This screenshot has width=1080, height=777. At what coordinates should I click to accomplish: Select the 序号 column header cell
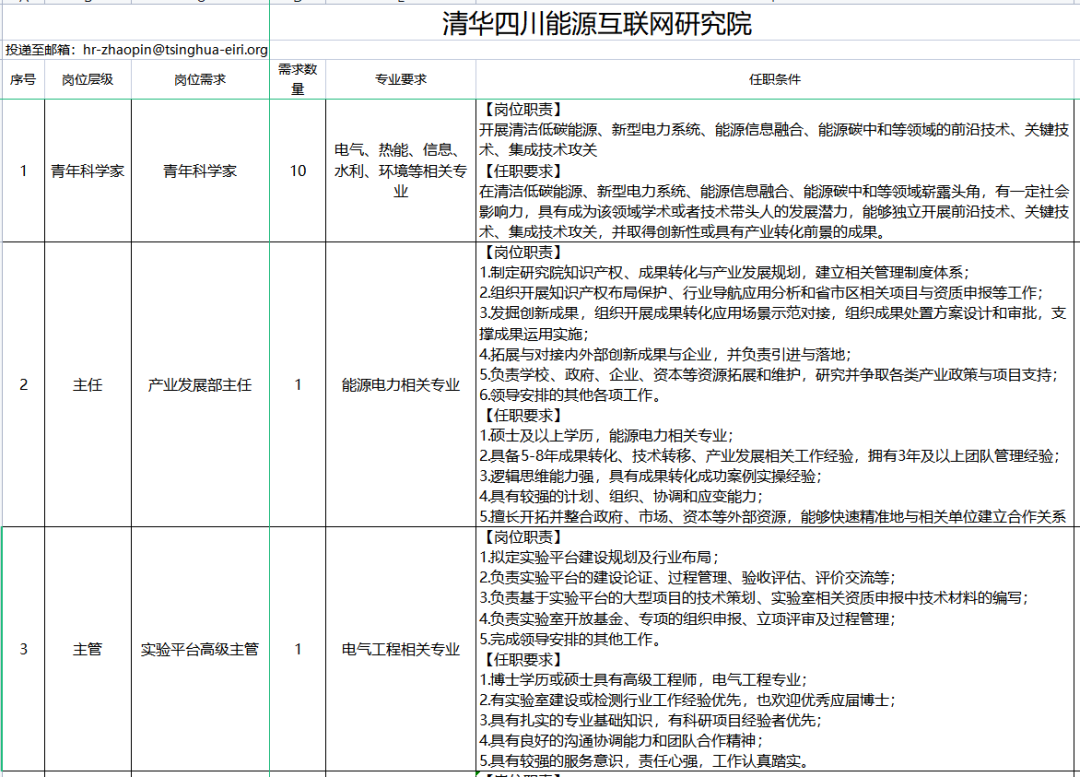coord(23,80)
